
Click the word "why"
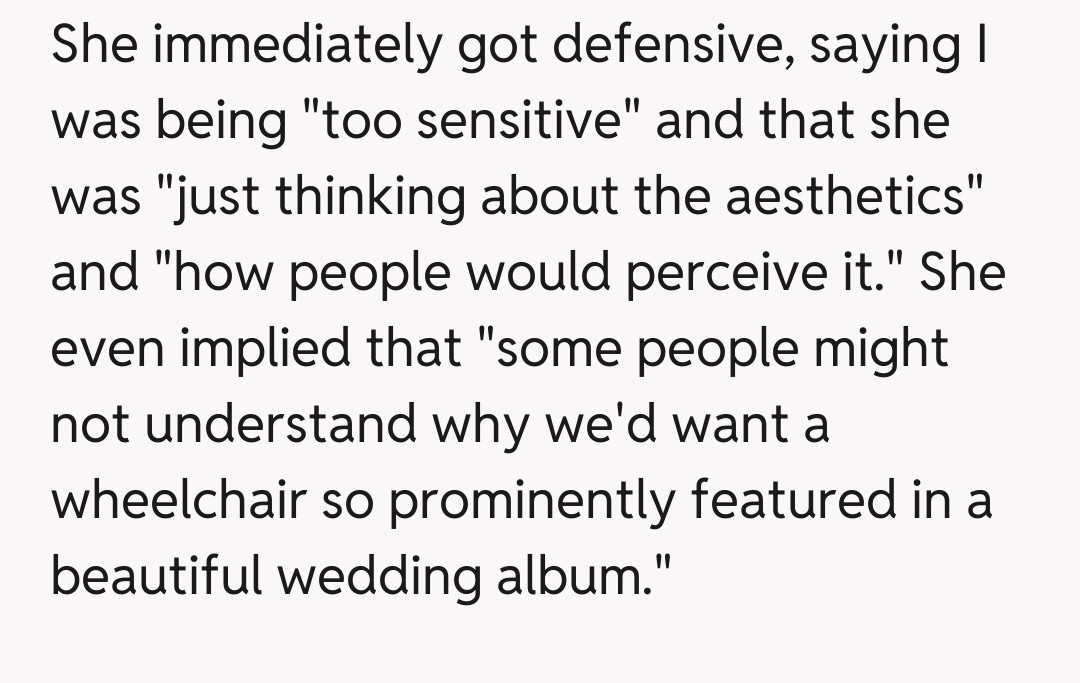click(x=481, y=425)
